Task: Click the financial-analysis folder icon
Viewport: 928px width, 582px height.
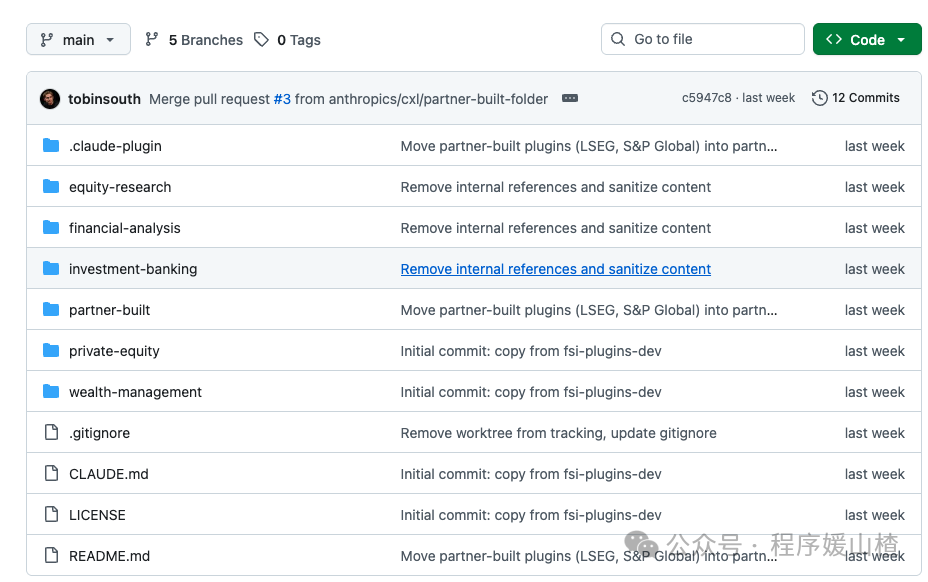Action: click(51, 228)
